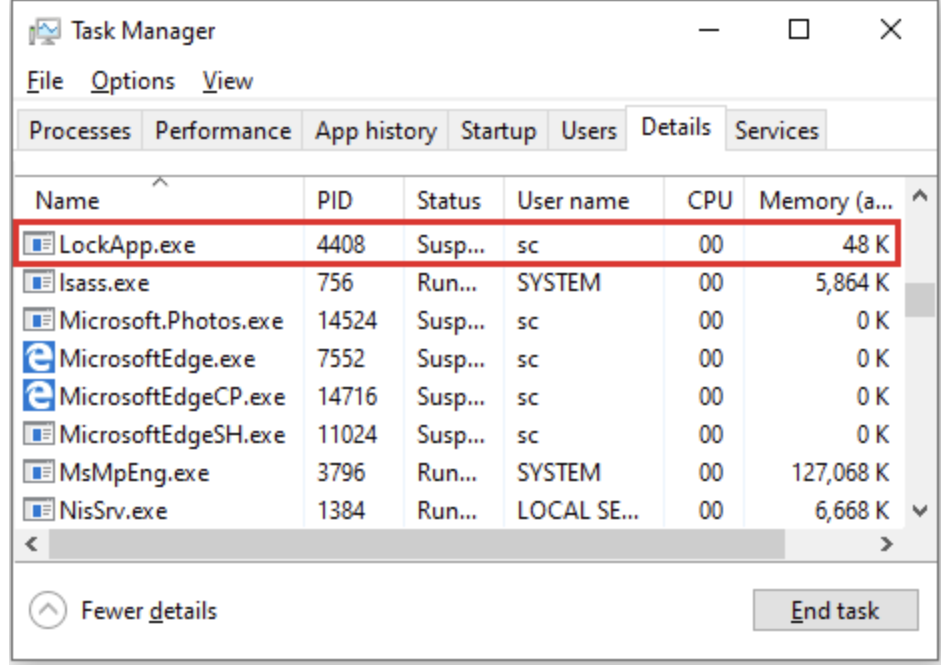Click the MsMpEng.exe process icon
The height and width of the screenshot is (670, 948).
pos(39,472)
